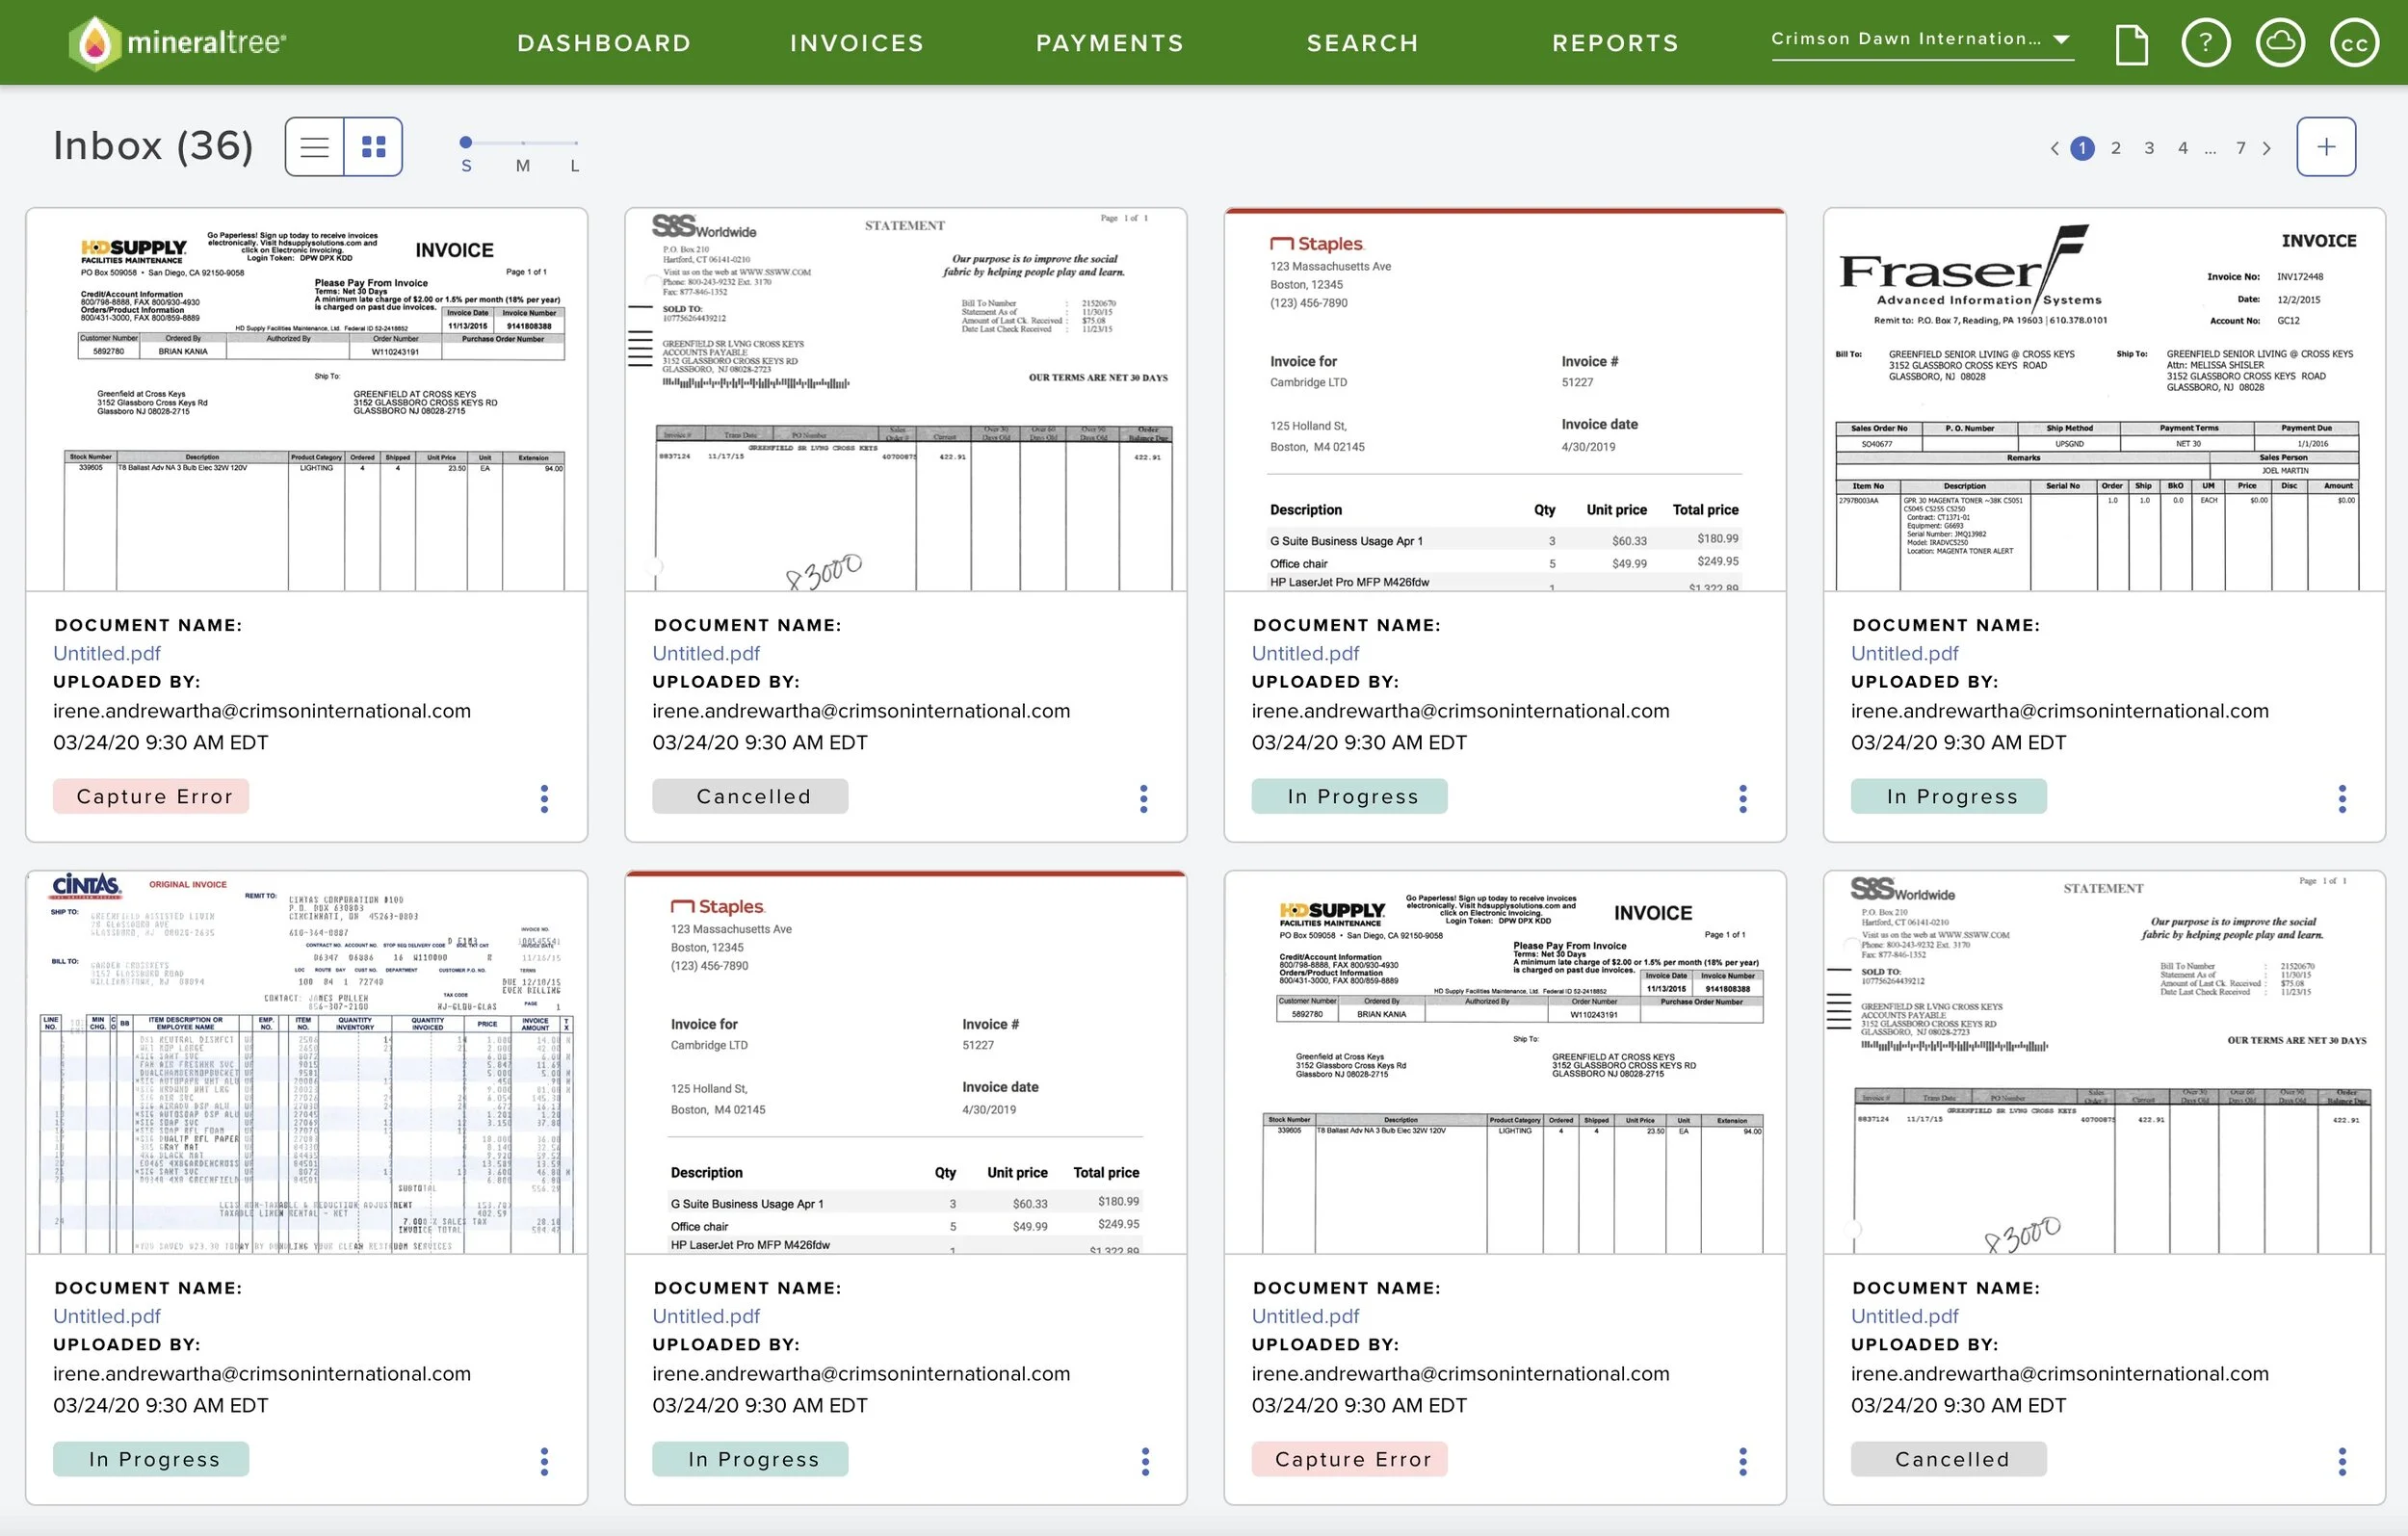Switch to list view layout

click(314, 147)
